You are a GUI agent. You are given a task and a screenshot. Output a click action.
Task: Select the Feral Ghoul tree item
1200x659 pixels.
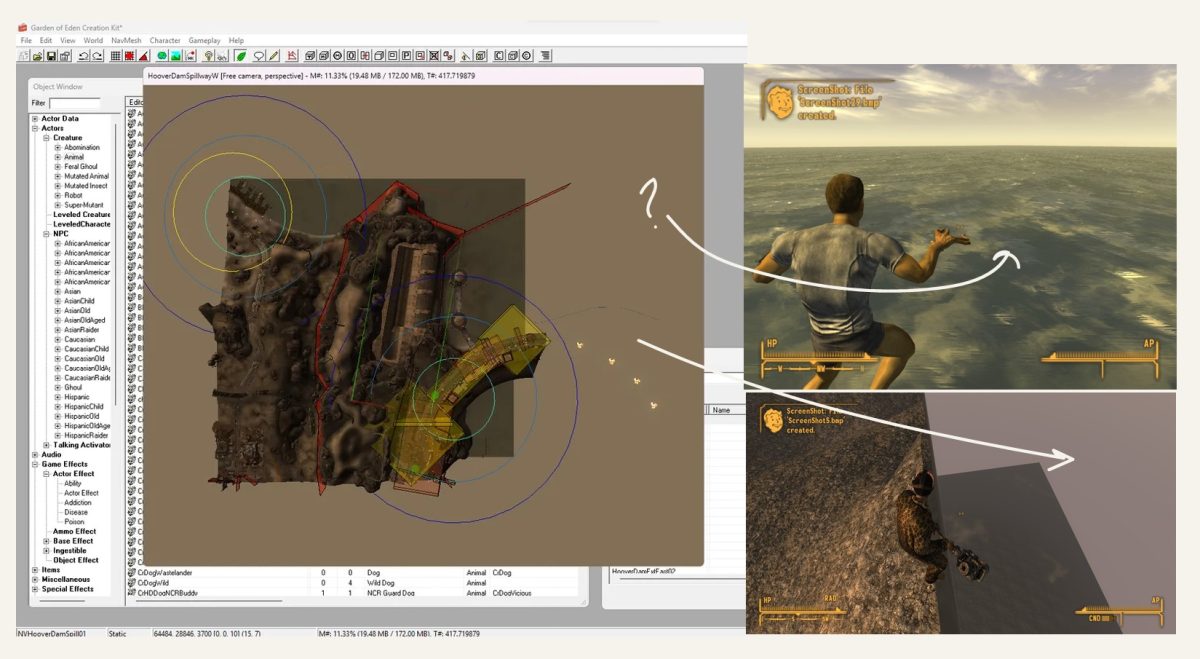pos(81,167)
